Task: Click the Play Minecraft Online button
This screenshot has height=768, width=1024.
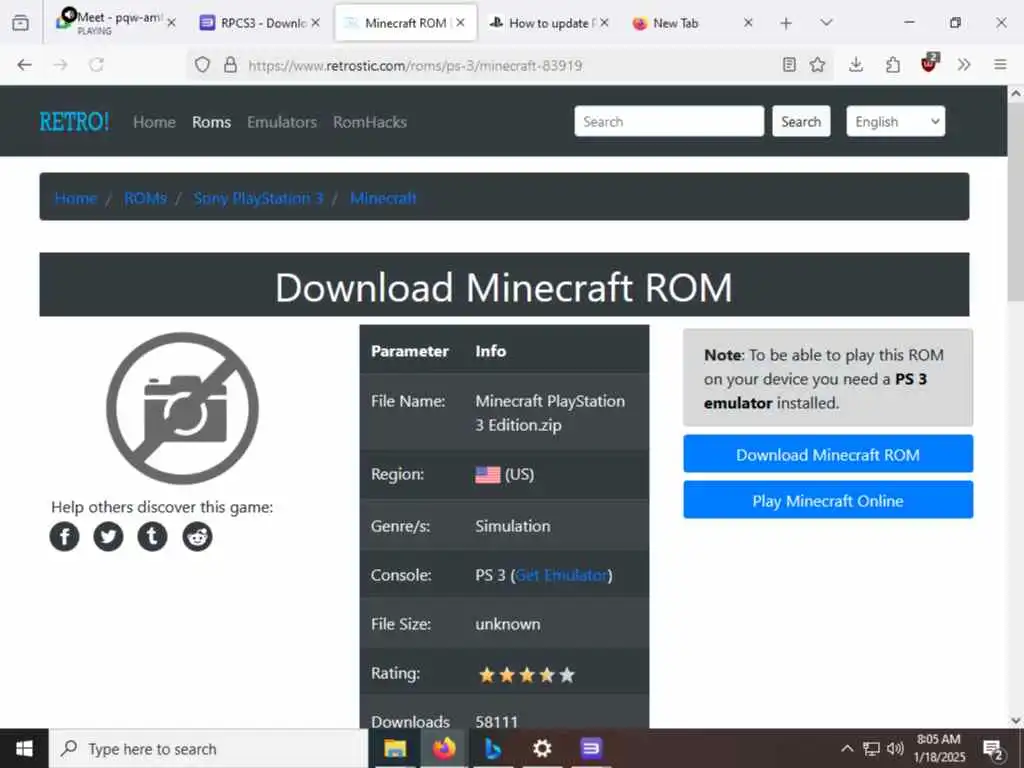Action: tap(828, 500)
